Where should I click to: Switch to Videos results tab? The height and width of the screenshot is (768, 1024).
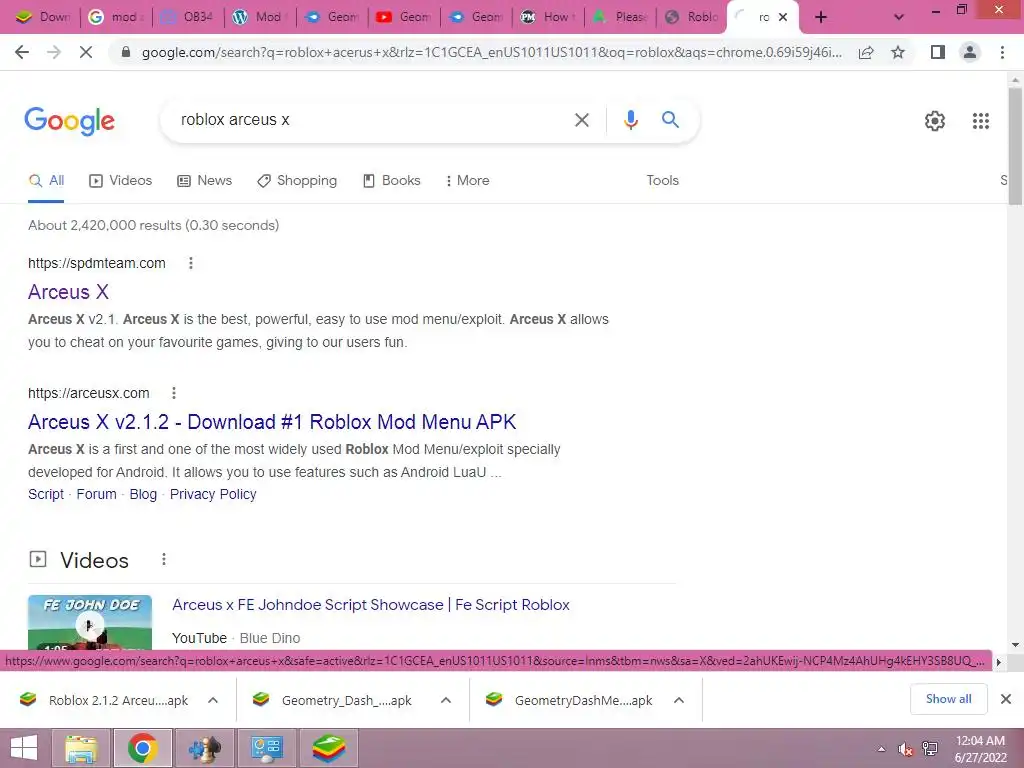(121, 181)
